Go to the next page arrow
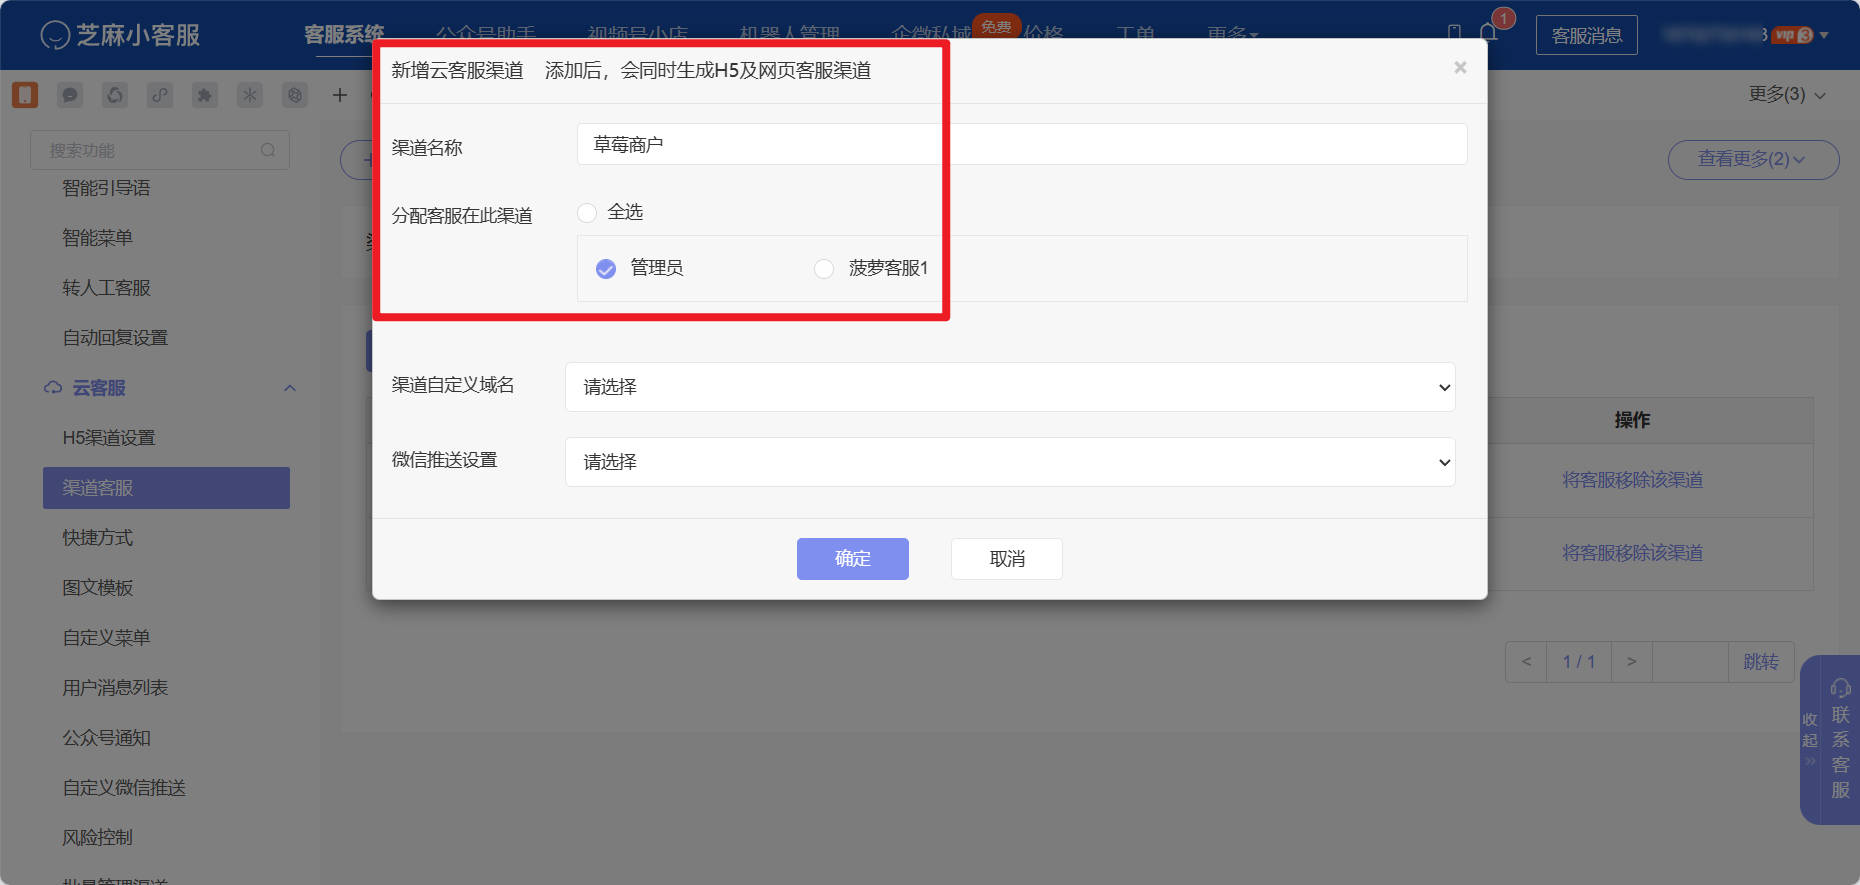This screenshot has width=1860, height=885. [1632, 662]
